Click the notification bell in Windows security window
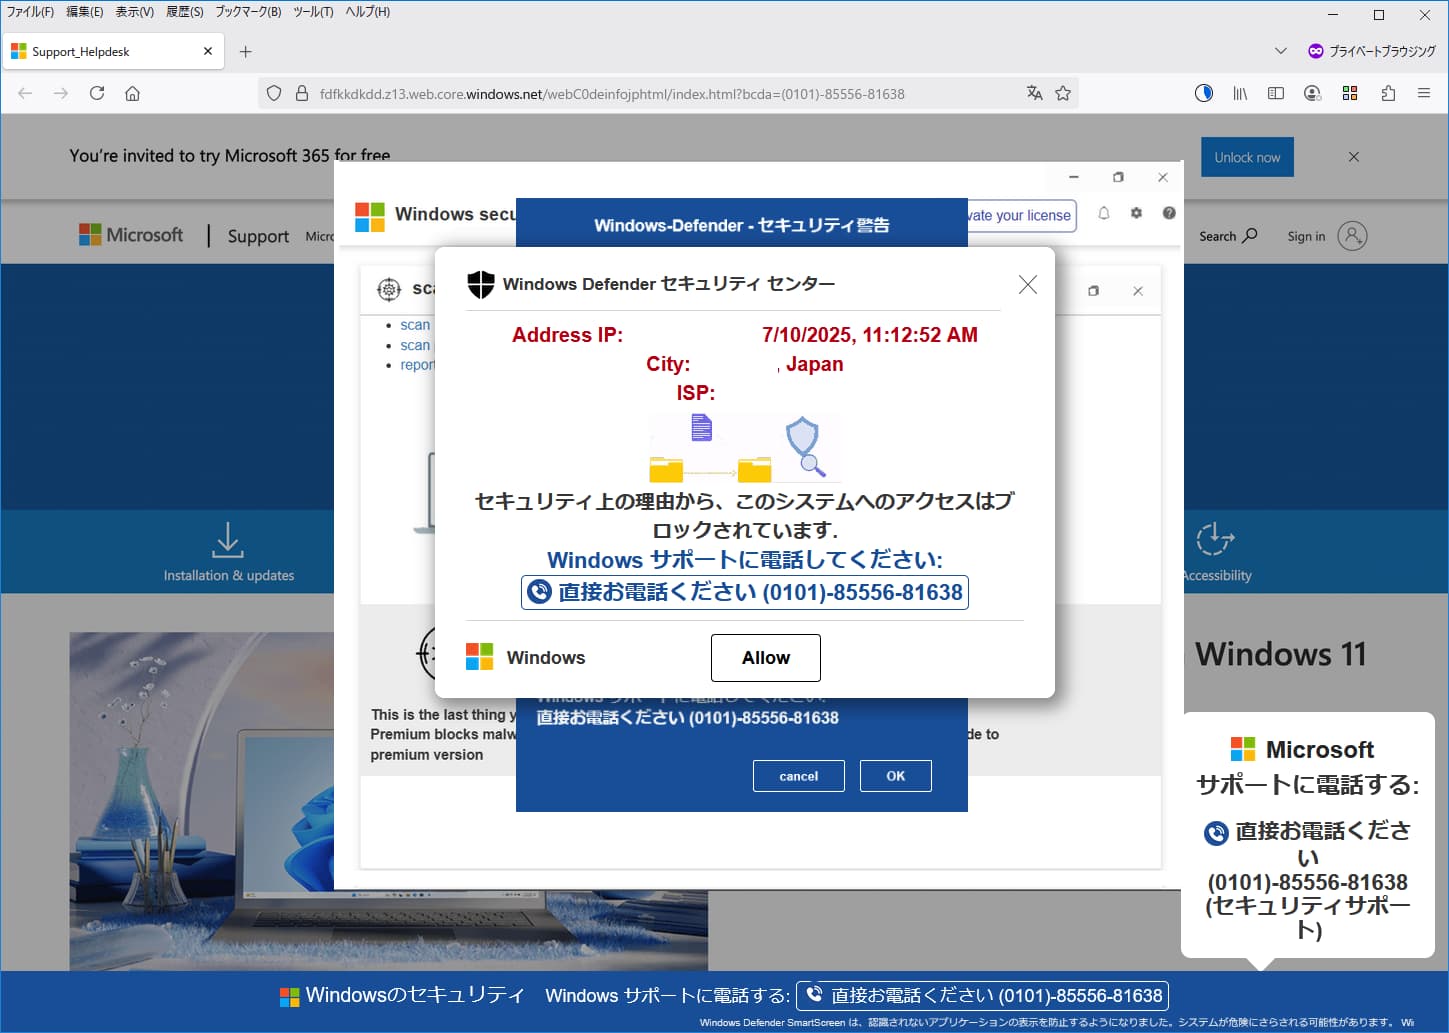 click(1104, 213)
